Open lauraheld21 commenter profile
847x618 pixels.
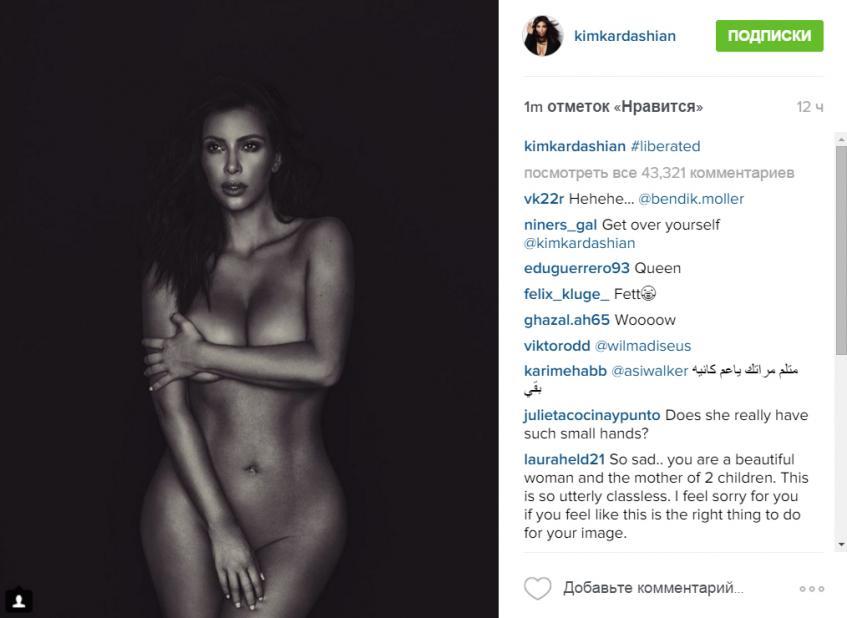pyautogui.click(x=564, y=459)
